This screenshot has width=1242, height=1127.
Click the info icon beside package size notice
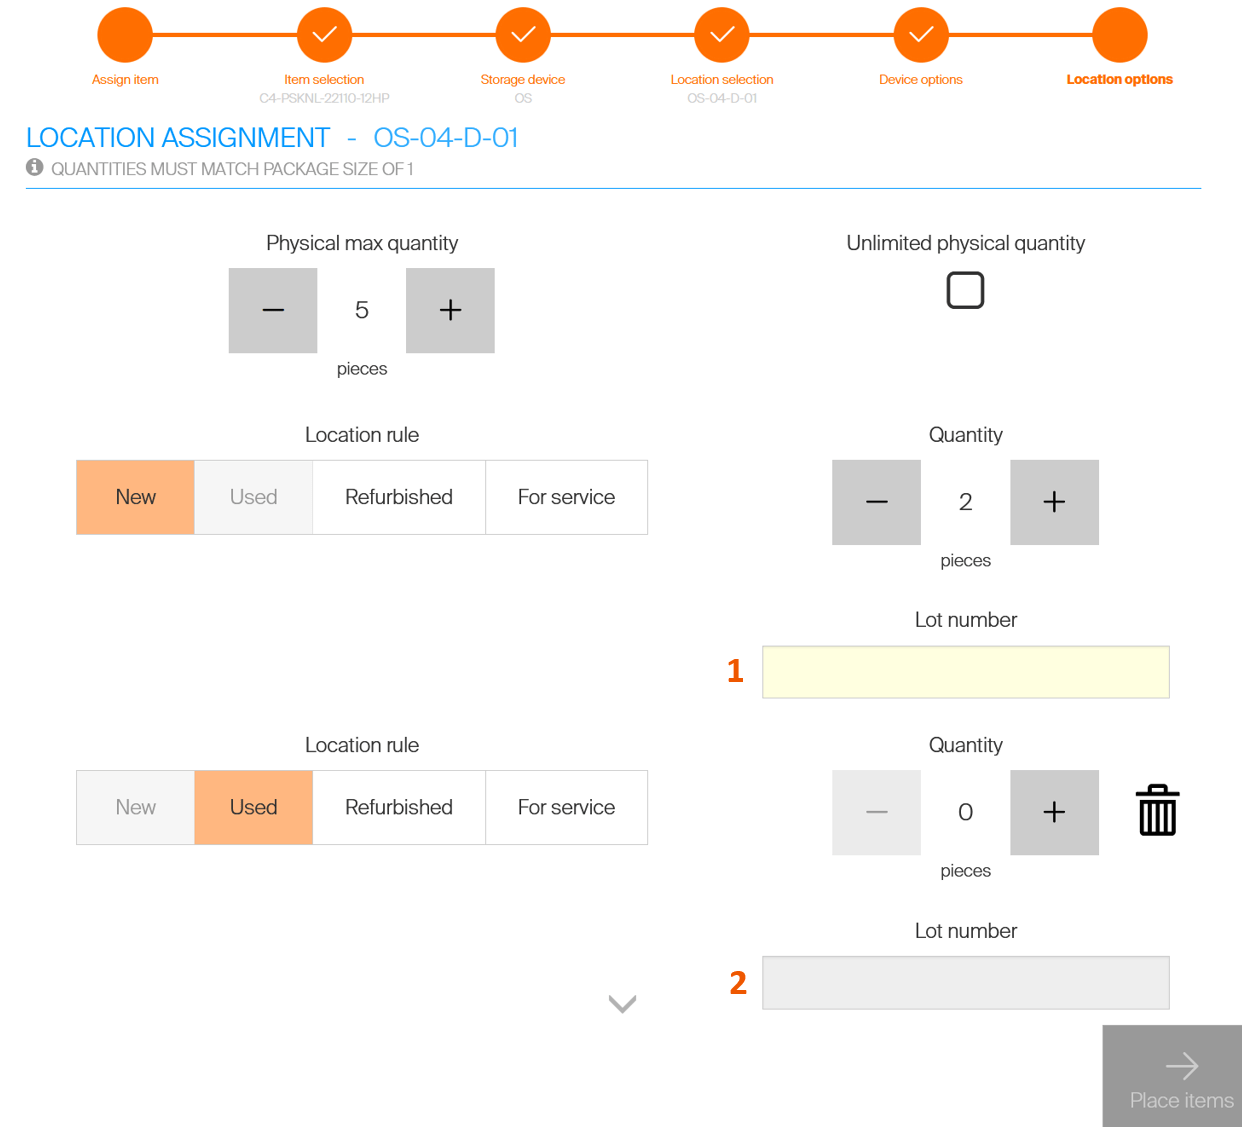point(35,168)
